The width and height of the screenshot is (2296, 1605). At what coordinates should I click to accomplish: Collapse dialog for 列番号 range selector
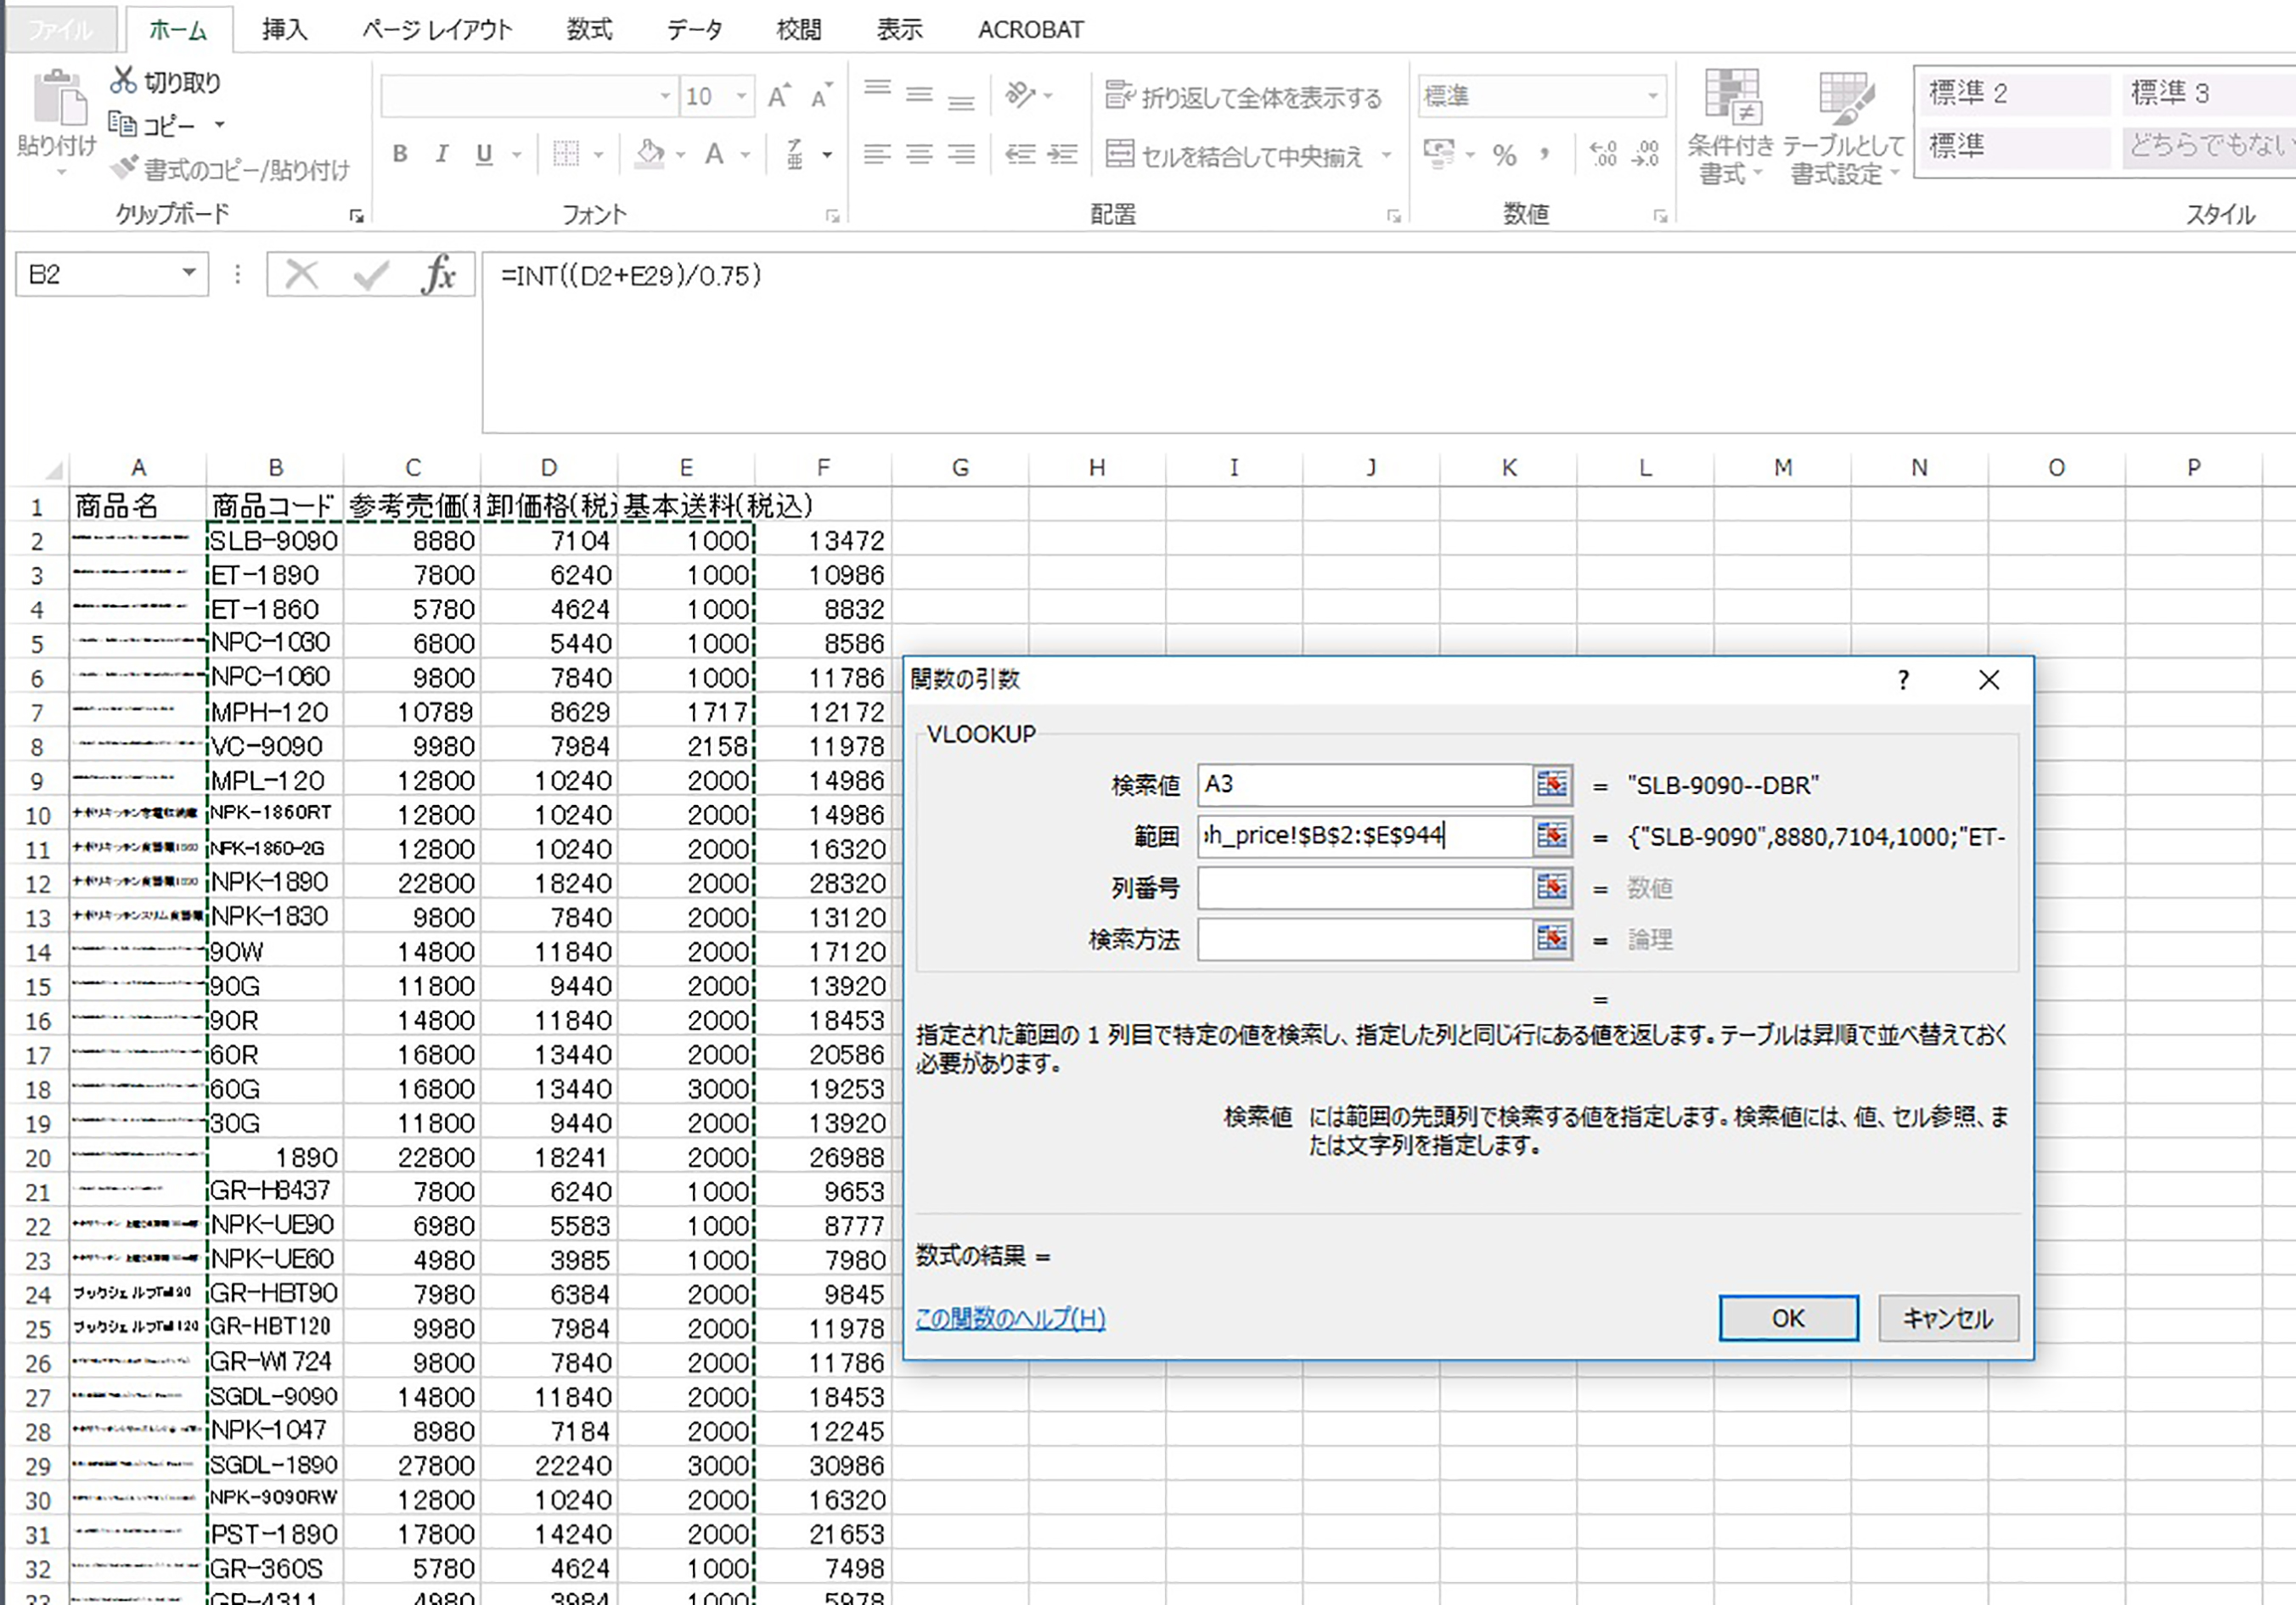1552,888
